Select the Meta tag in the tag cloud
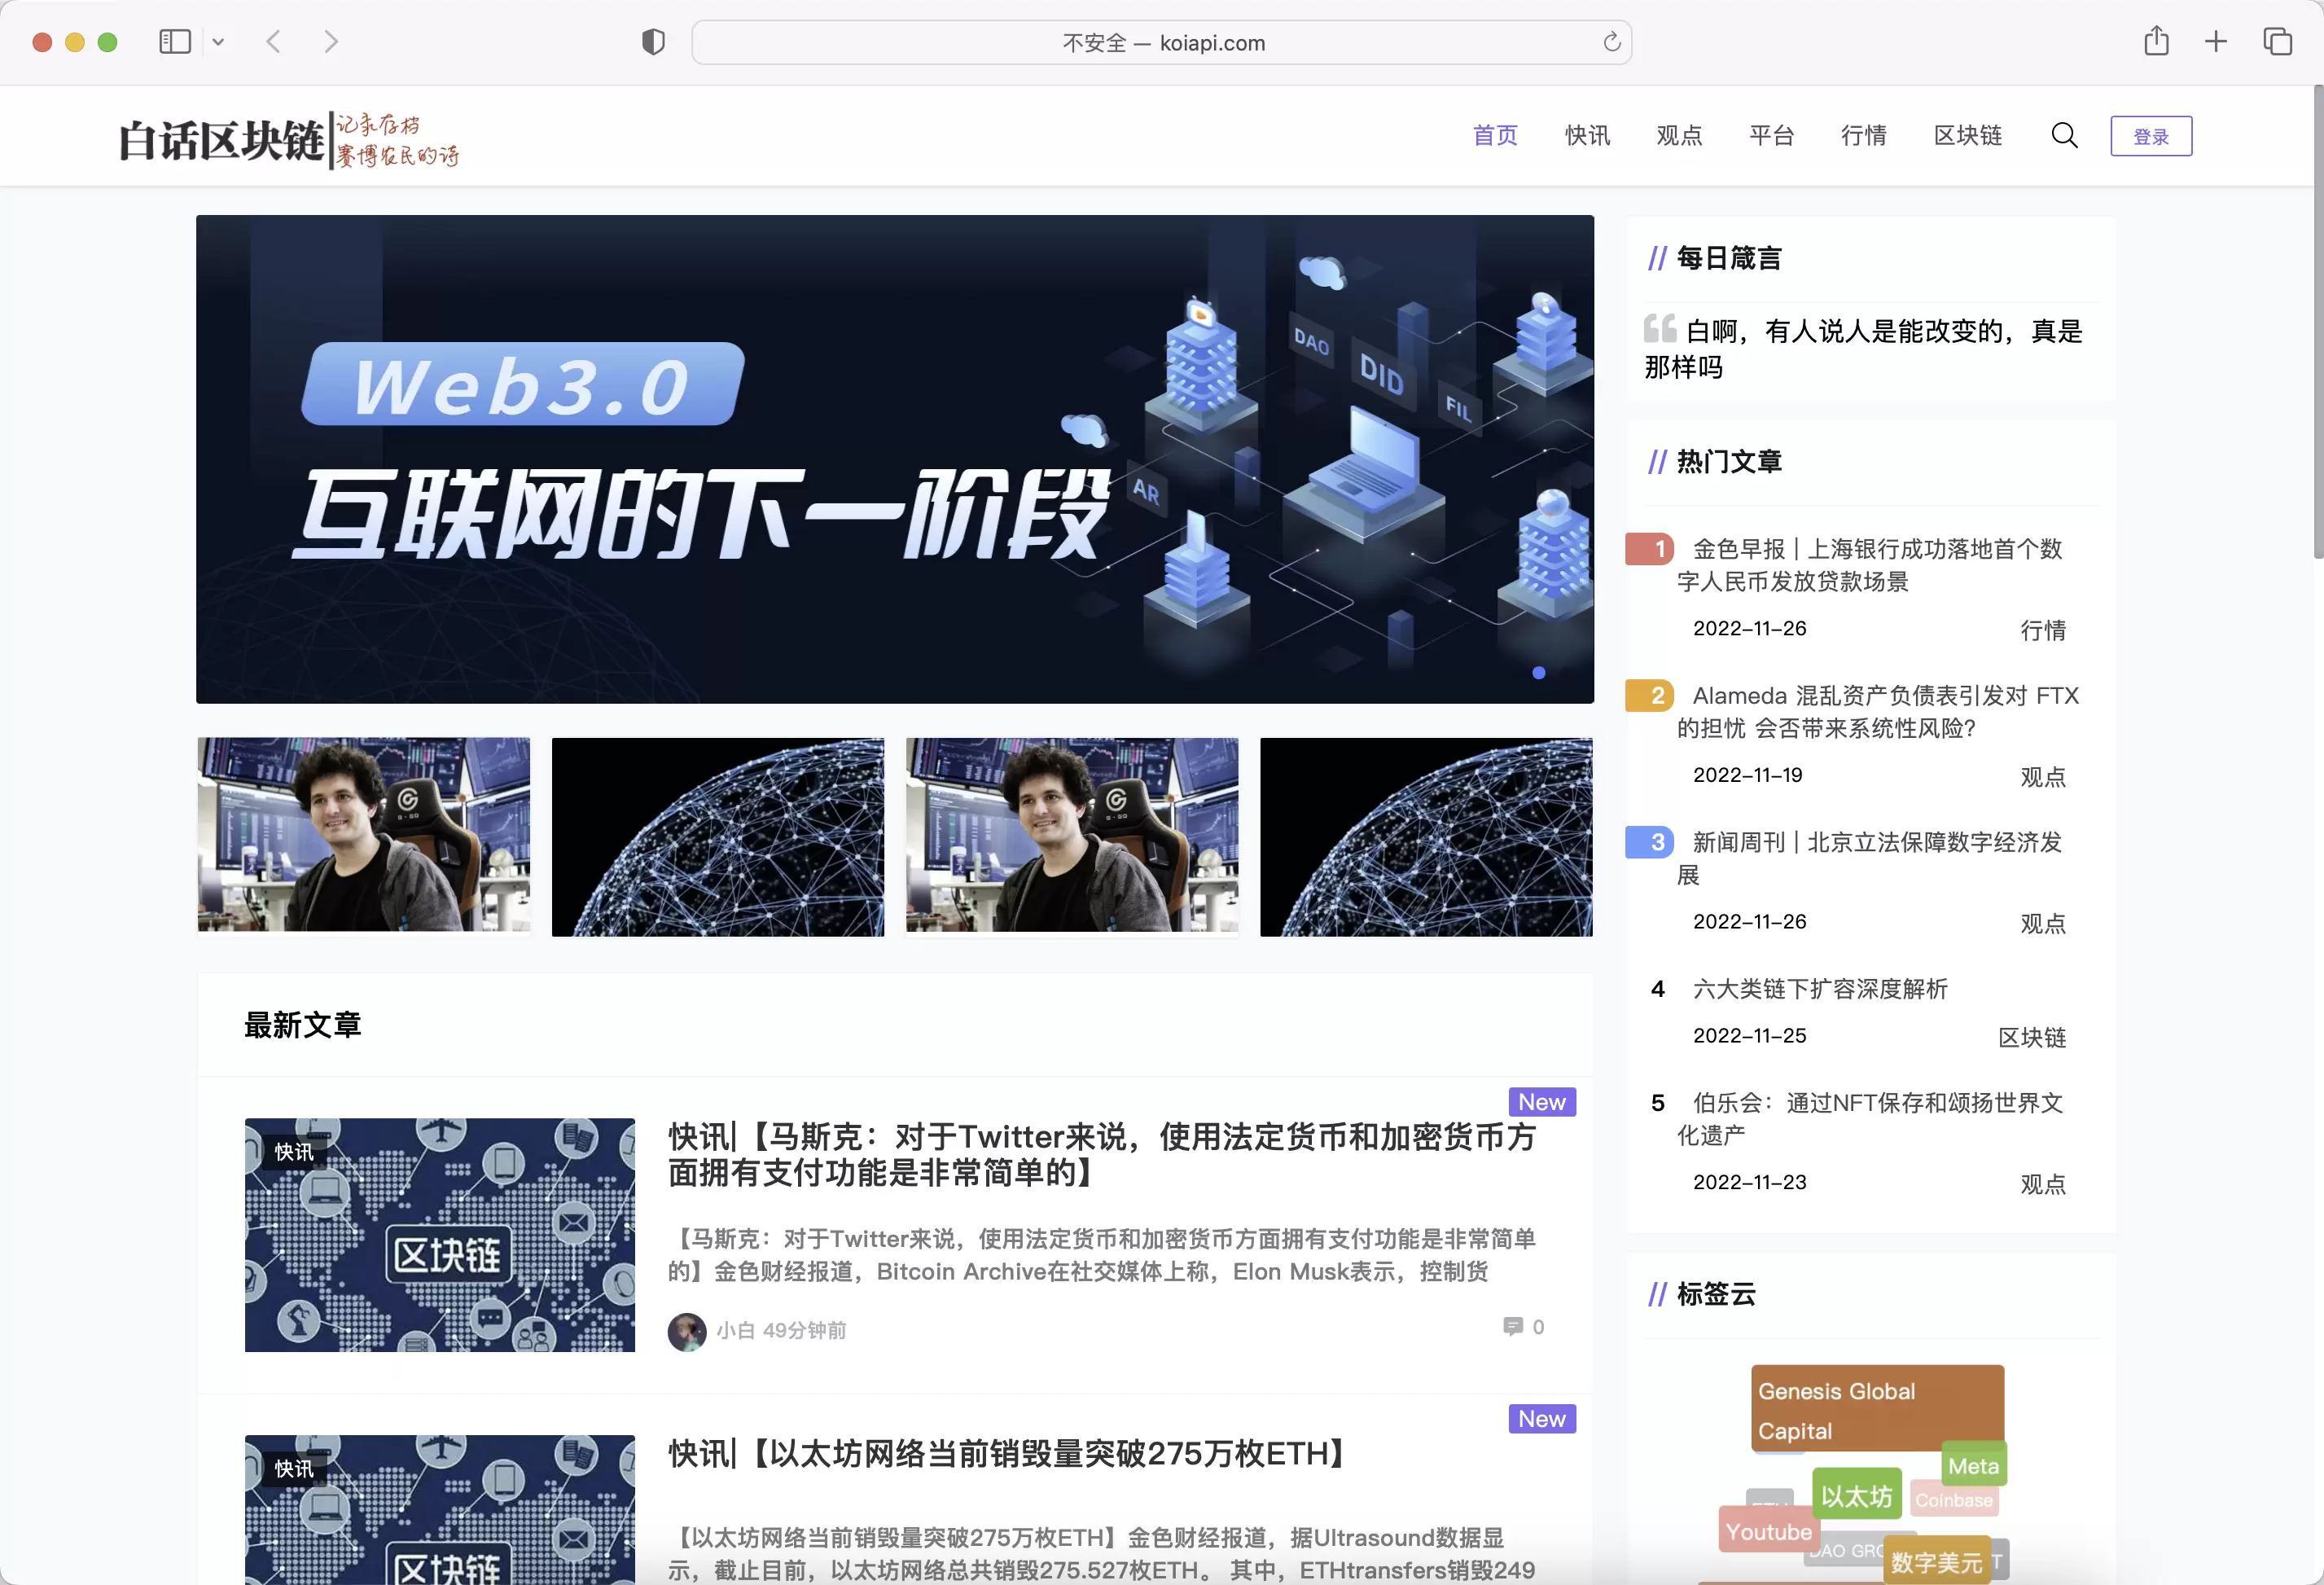This screenshot has width=2324, height=1585. pyautogui.click(x=1973, y=1466)
